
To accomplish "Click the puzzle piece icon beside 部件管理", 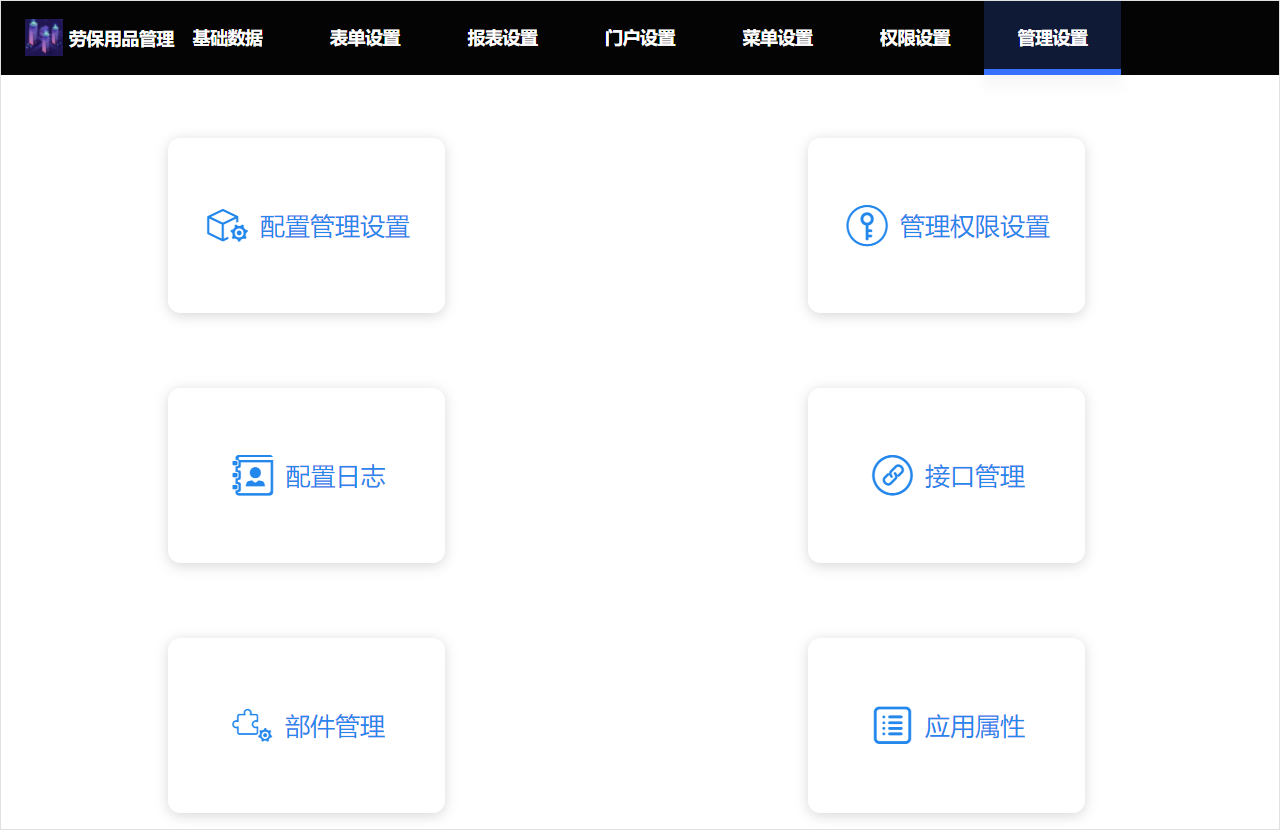I will [252, 726].
